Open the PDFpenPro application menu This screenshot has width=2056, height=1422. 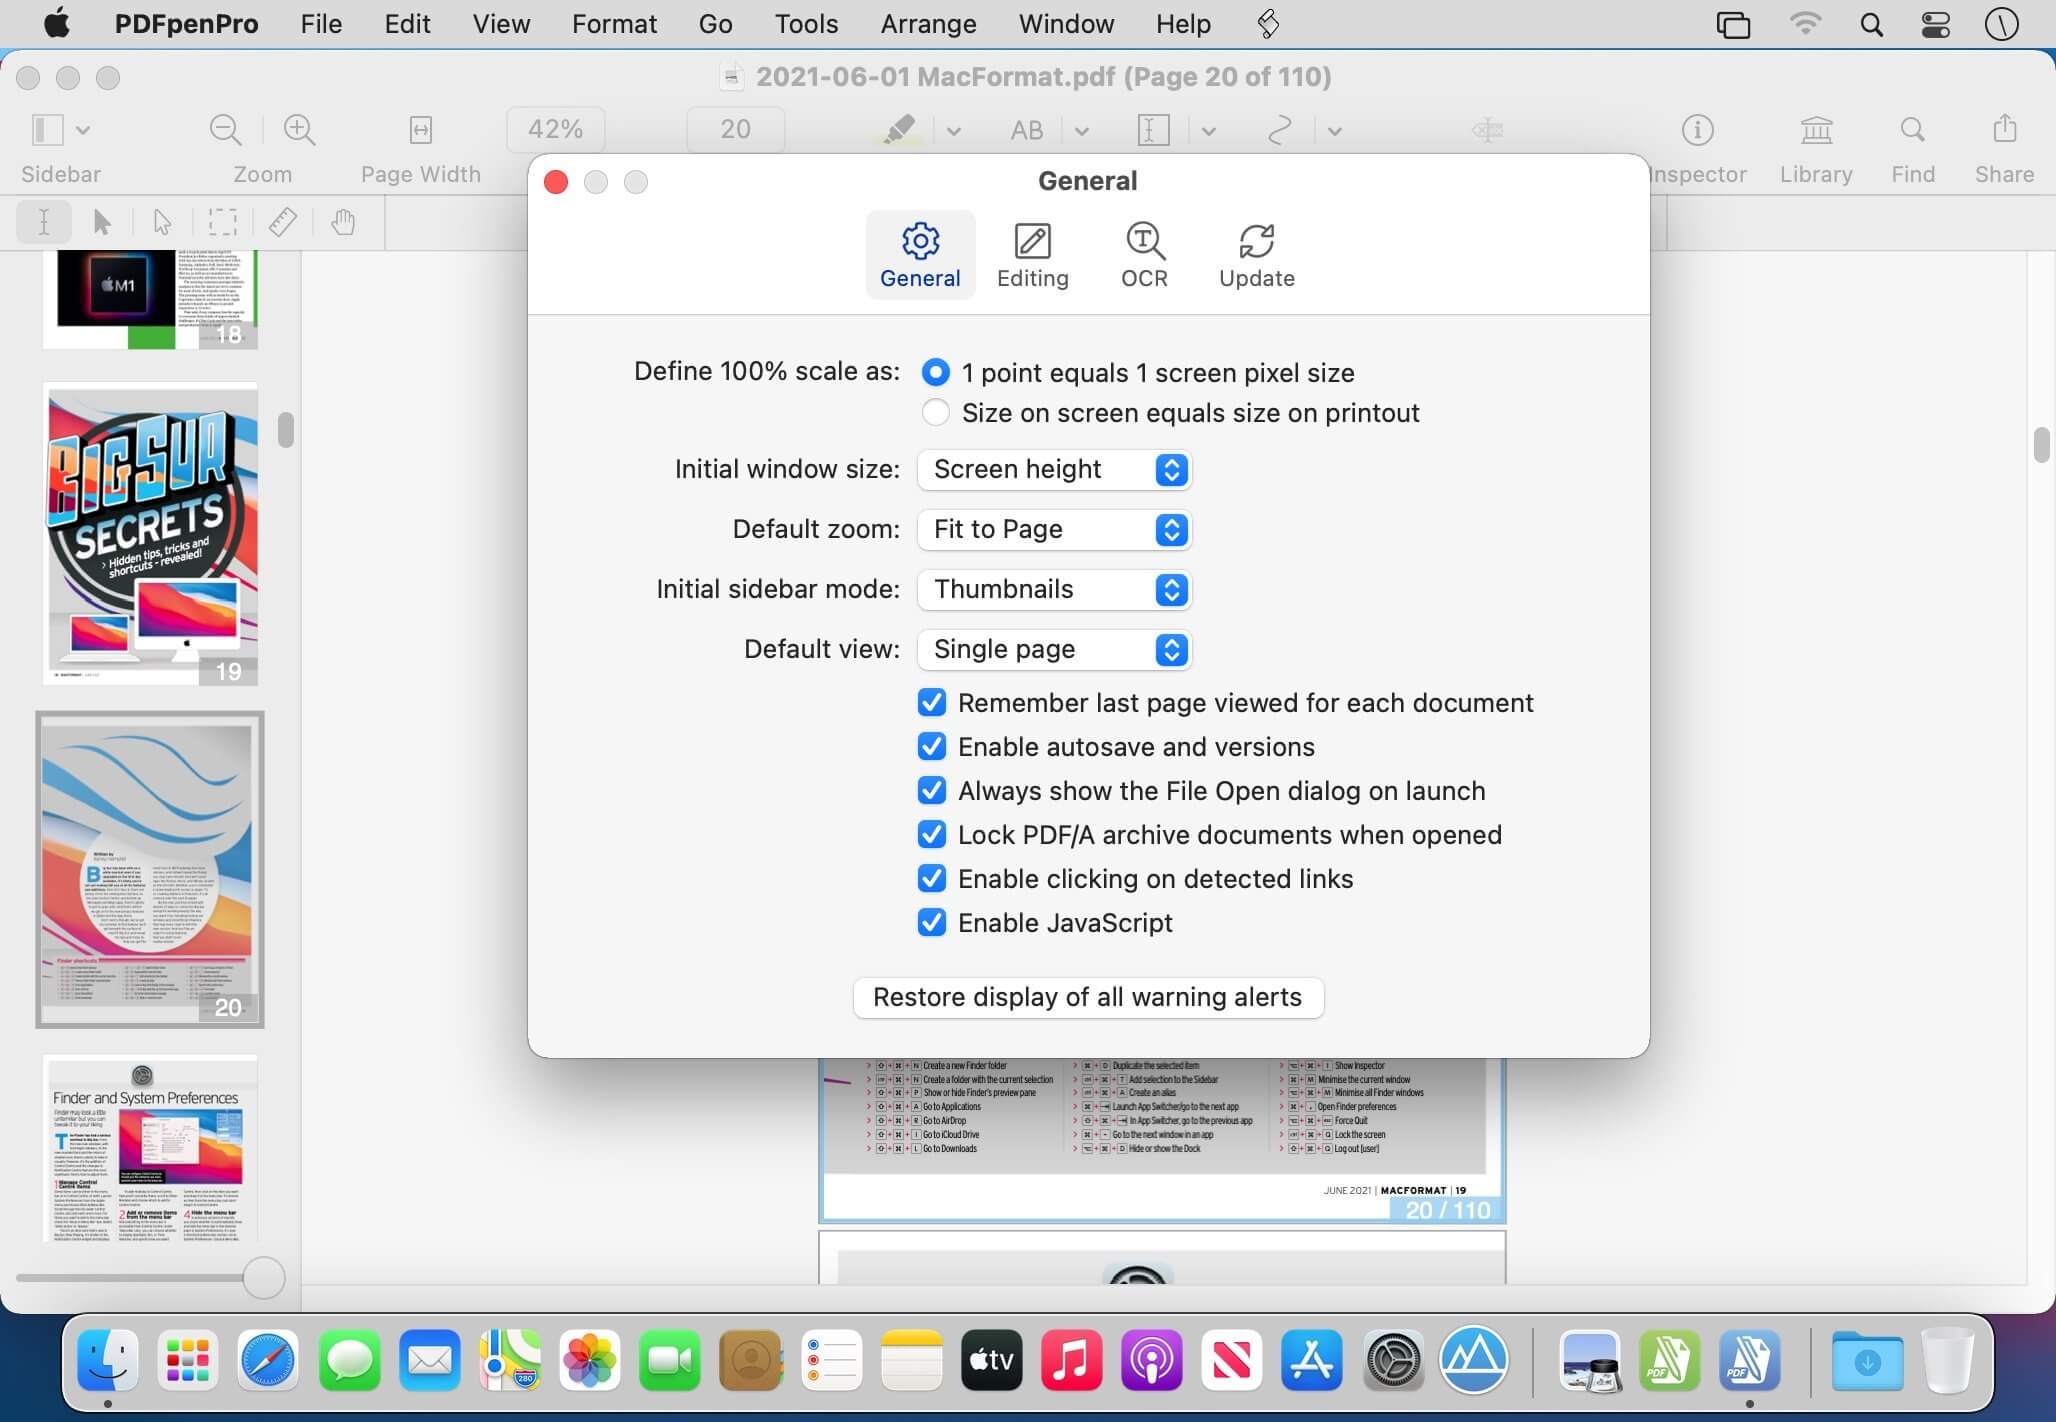pyautogui.click(x=186, y=24)
